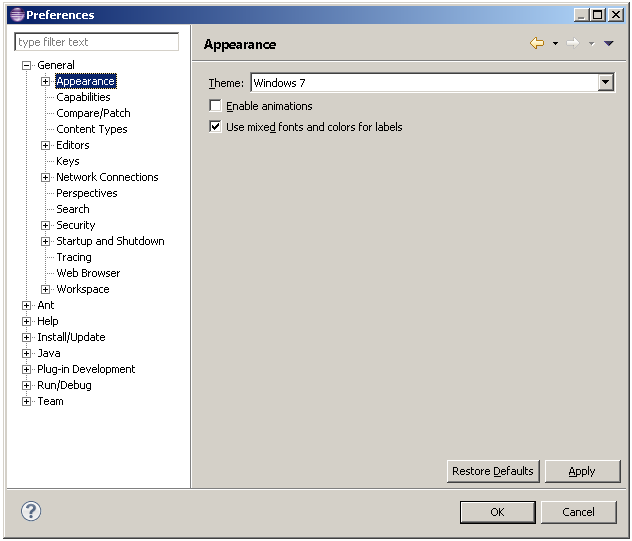Viewport: 632px width, 541px height.
Task: Confirm with the OK button
Action: tap(497, 512)
